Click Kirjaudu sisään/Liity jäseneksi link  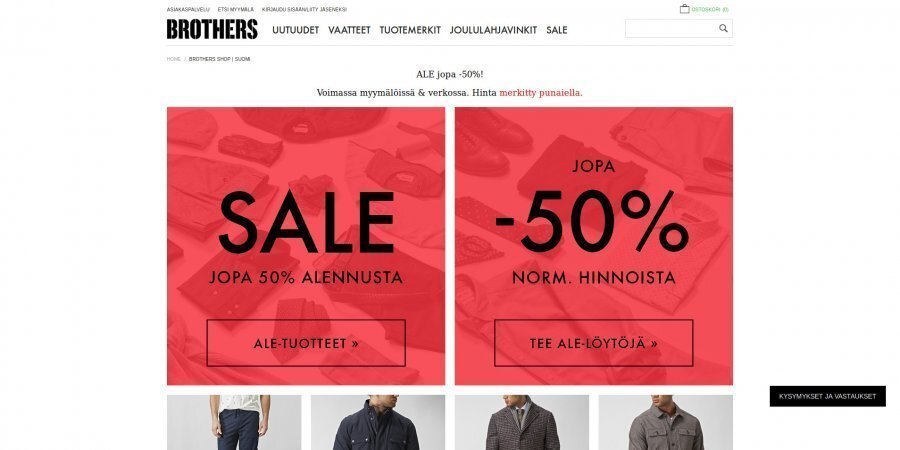point(304,10)
